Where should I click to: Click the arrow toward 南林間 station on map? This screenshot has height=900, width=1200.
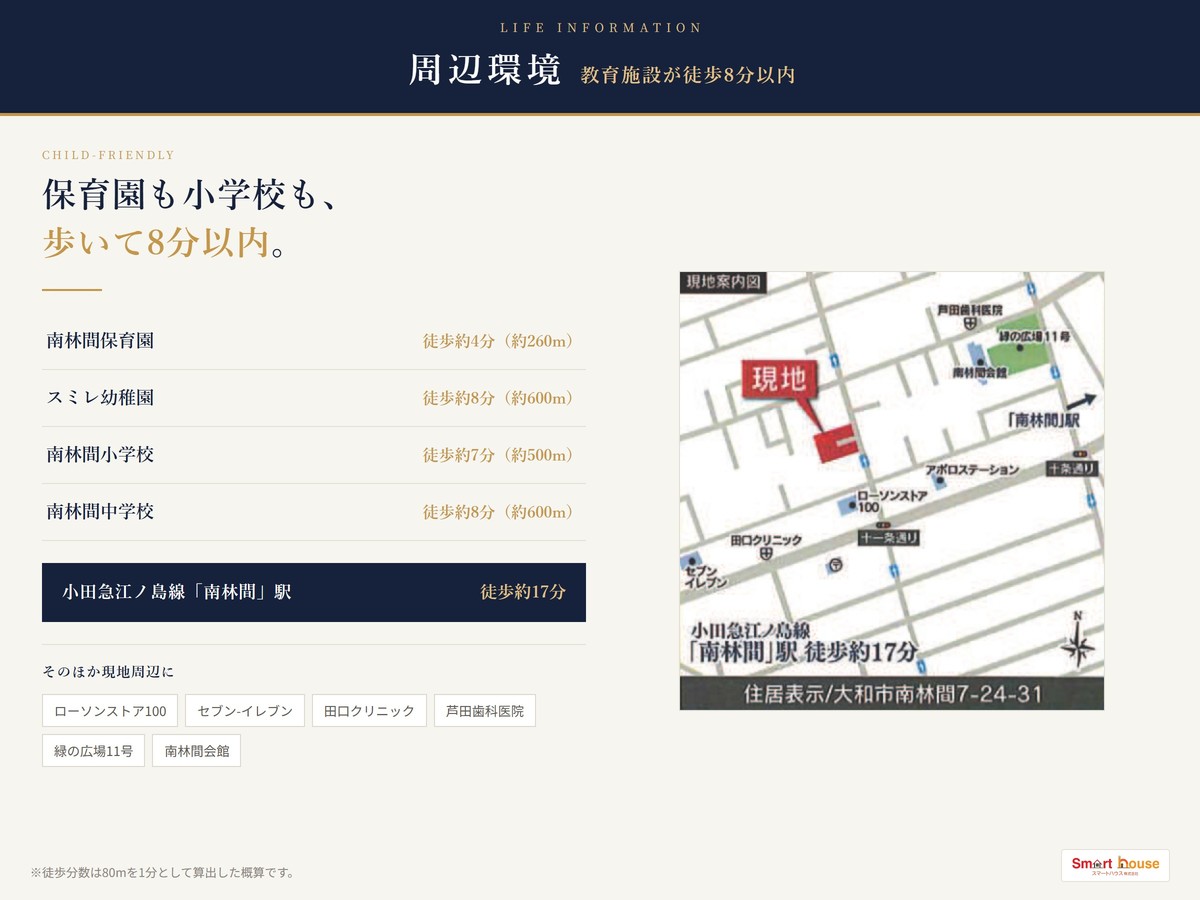(x=1082, y=402)
